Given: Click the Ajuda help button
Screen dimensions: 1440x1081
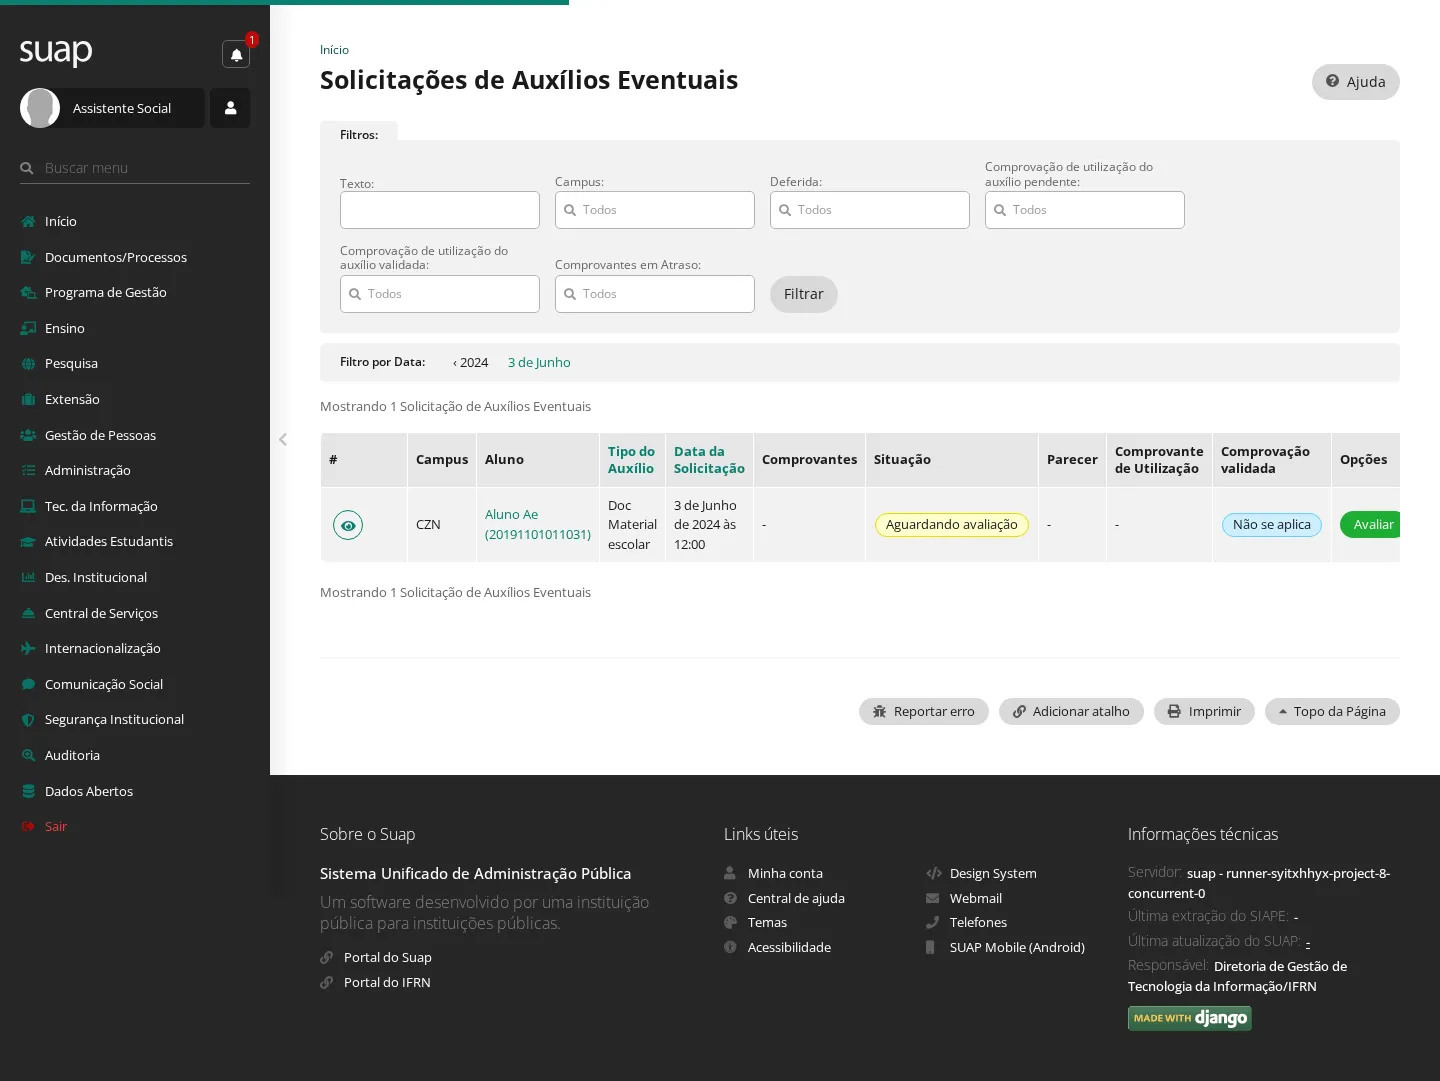Looking at the screenshot, I should pyautogui.click(x=1356, y=82).
